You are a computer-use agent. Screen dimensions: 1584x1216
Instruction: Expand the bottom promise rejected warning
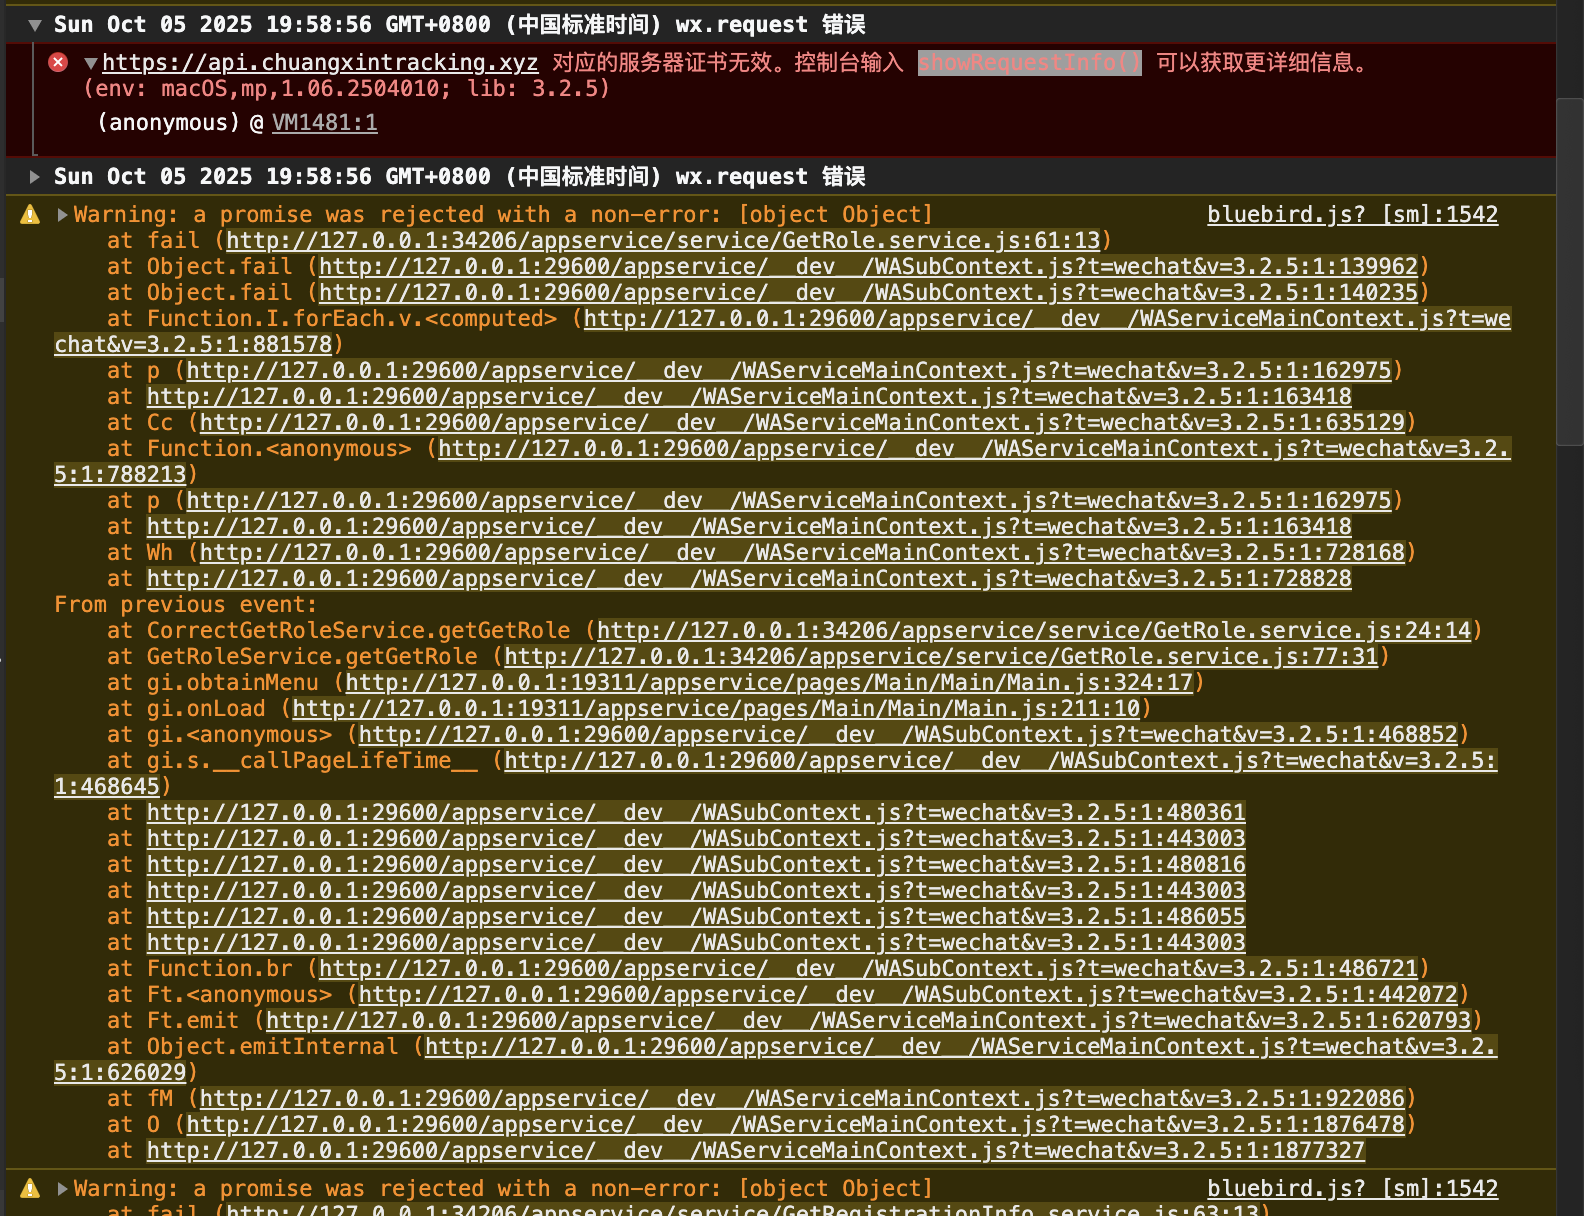63,1189
